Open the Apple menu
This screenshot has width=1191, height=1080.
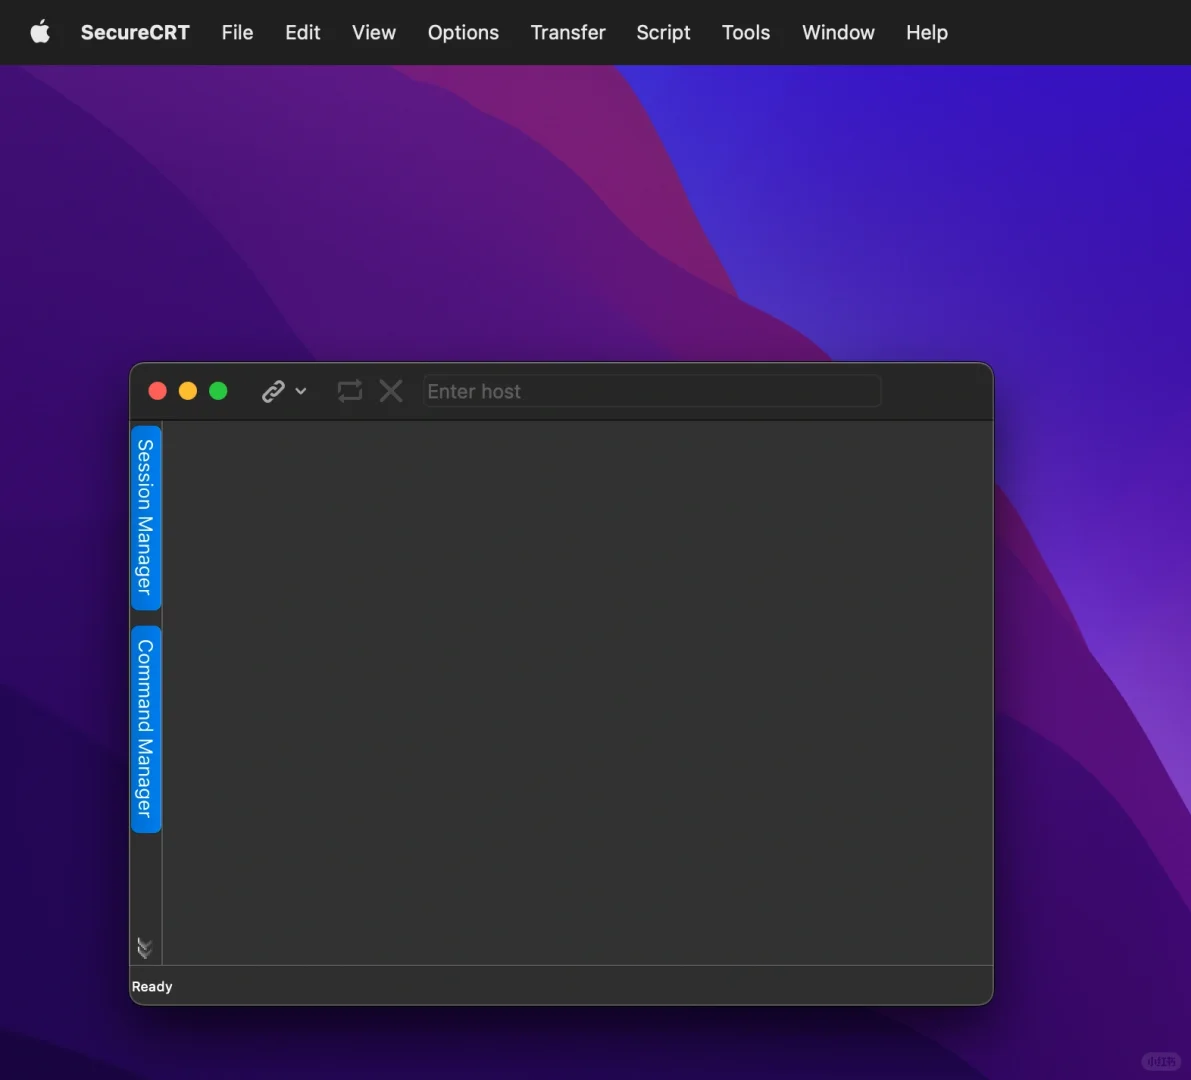[40, 32]
